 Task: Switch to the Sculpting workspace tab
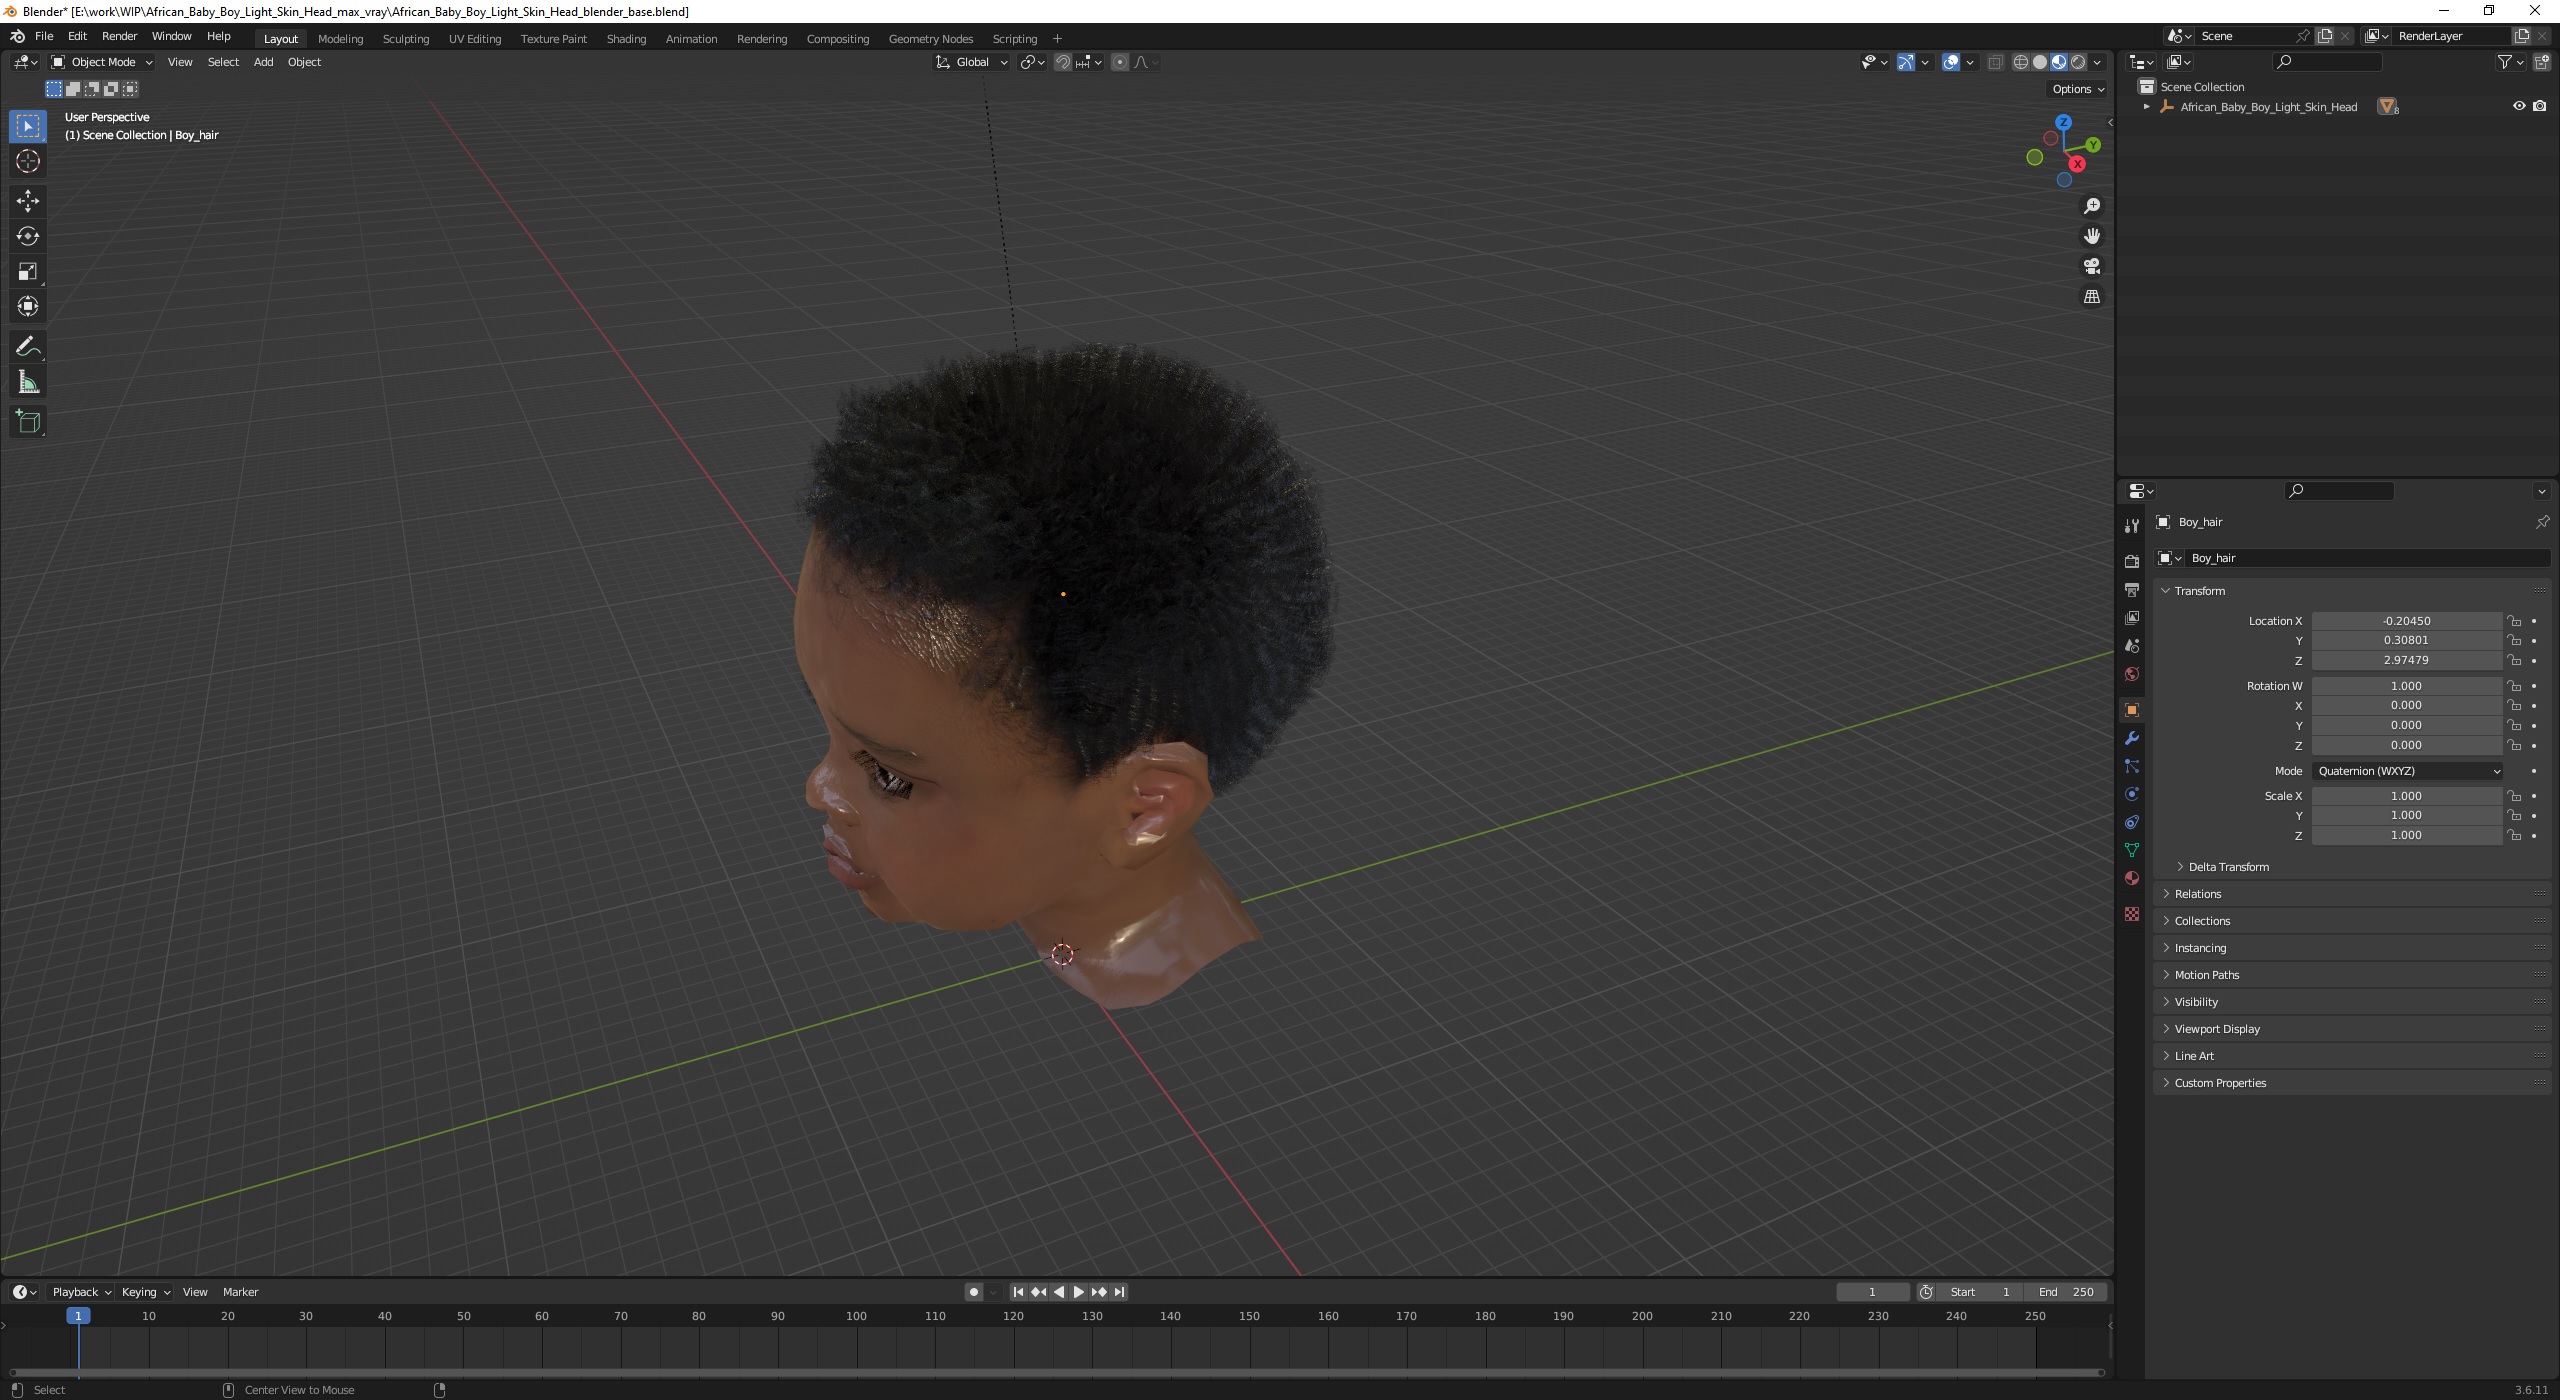(405, 39)
